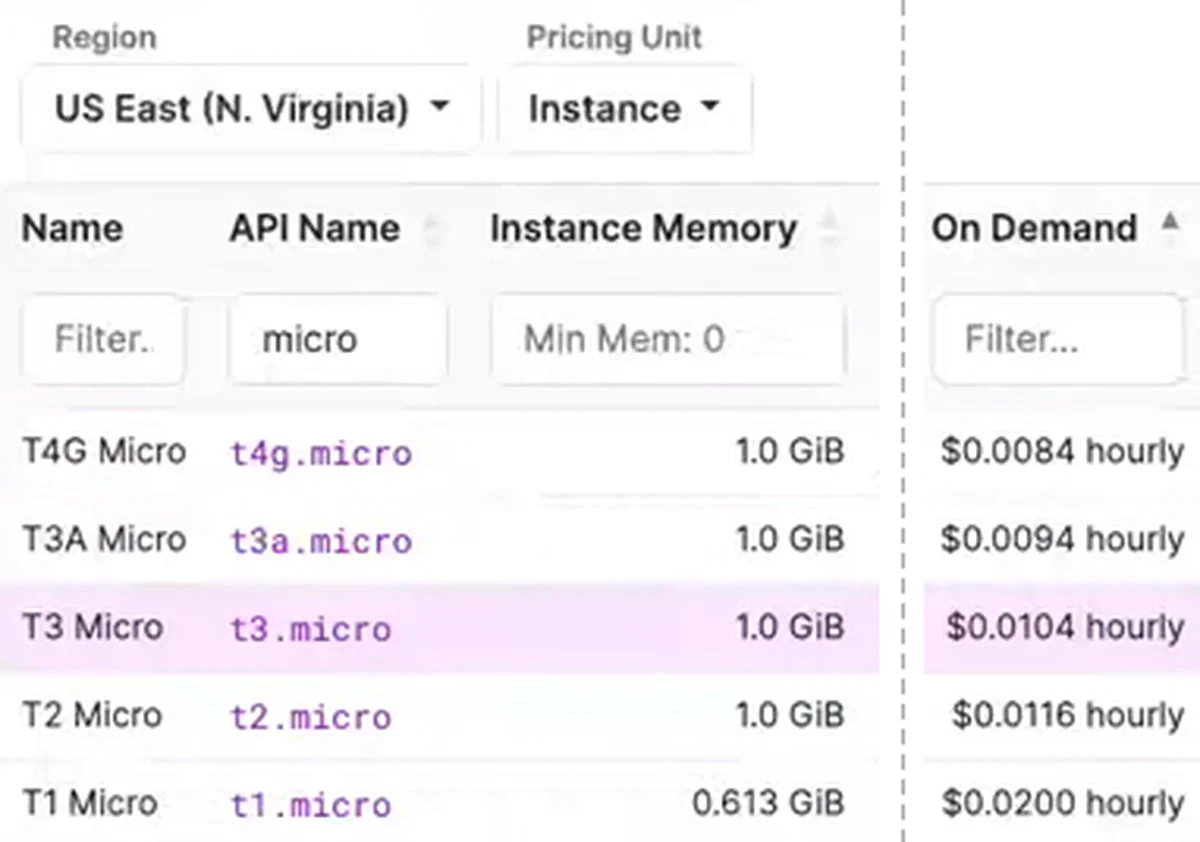Click the 0.613 GiB memory cell
This screenshot has height=842, width=1200.
click(x=768, y=802)
